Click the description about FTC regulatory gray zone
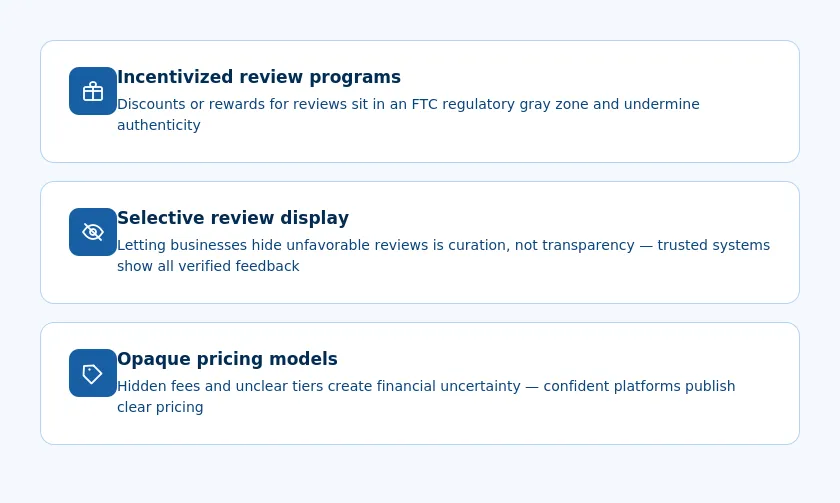 [408, 114]
